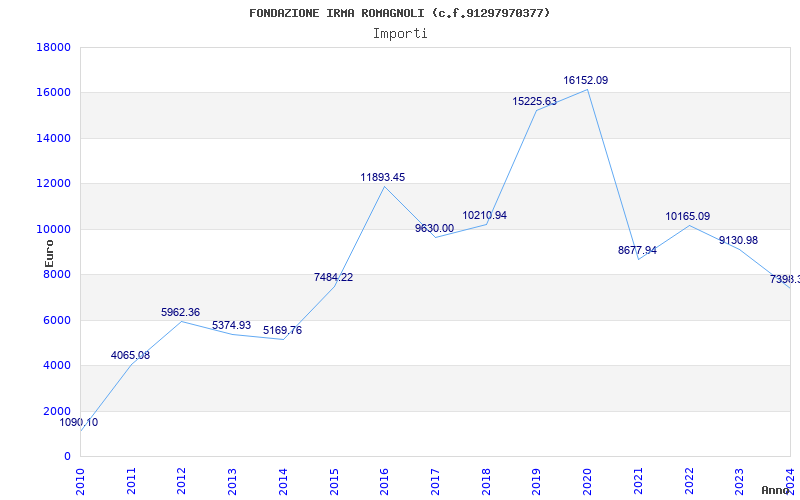Click the 2019 x-axis year label
800x500 pixels.
(x=536, y=481)
